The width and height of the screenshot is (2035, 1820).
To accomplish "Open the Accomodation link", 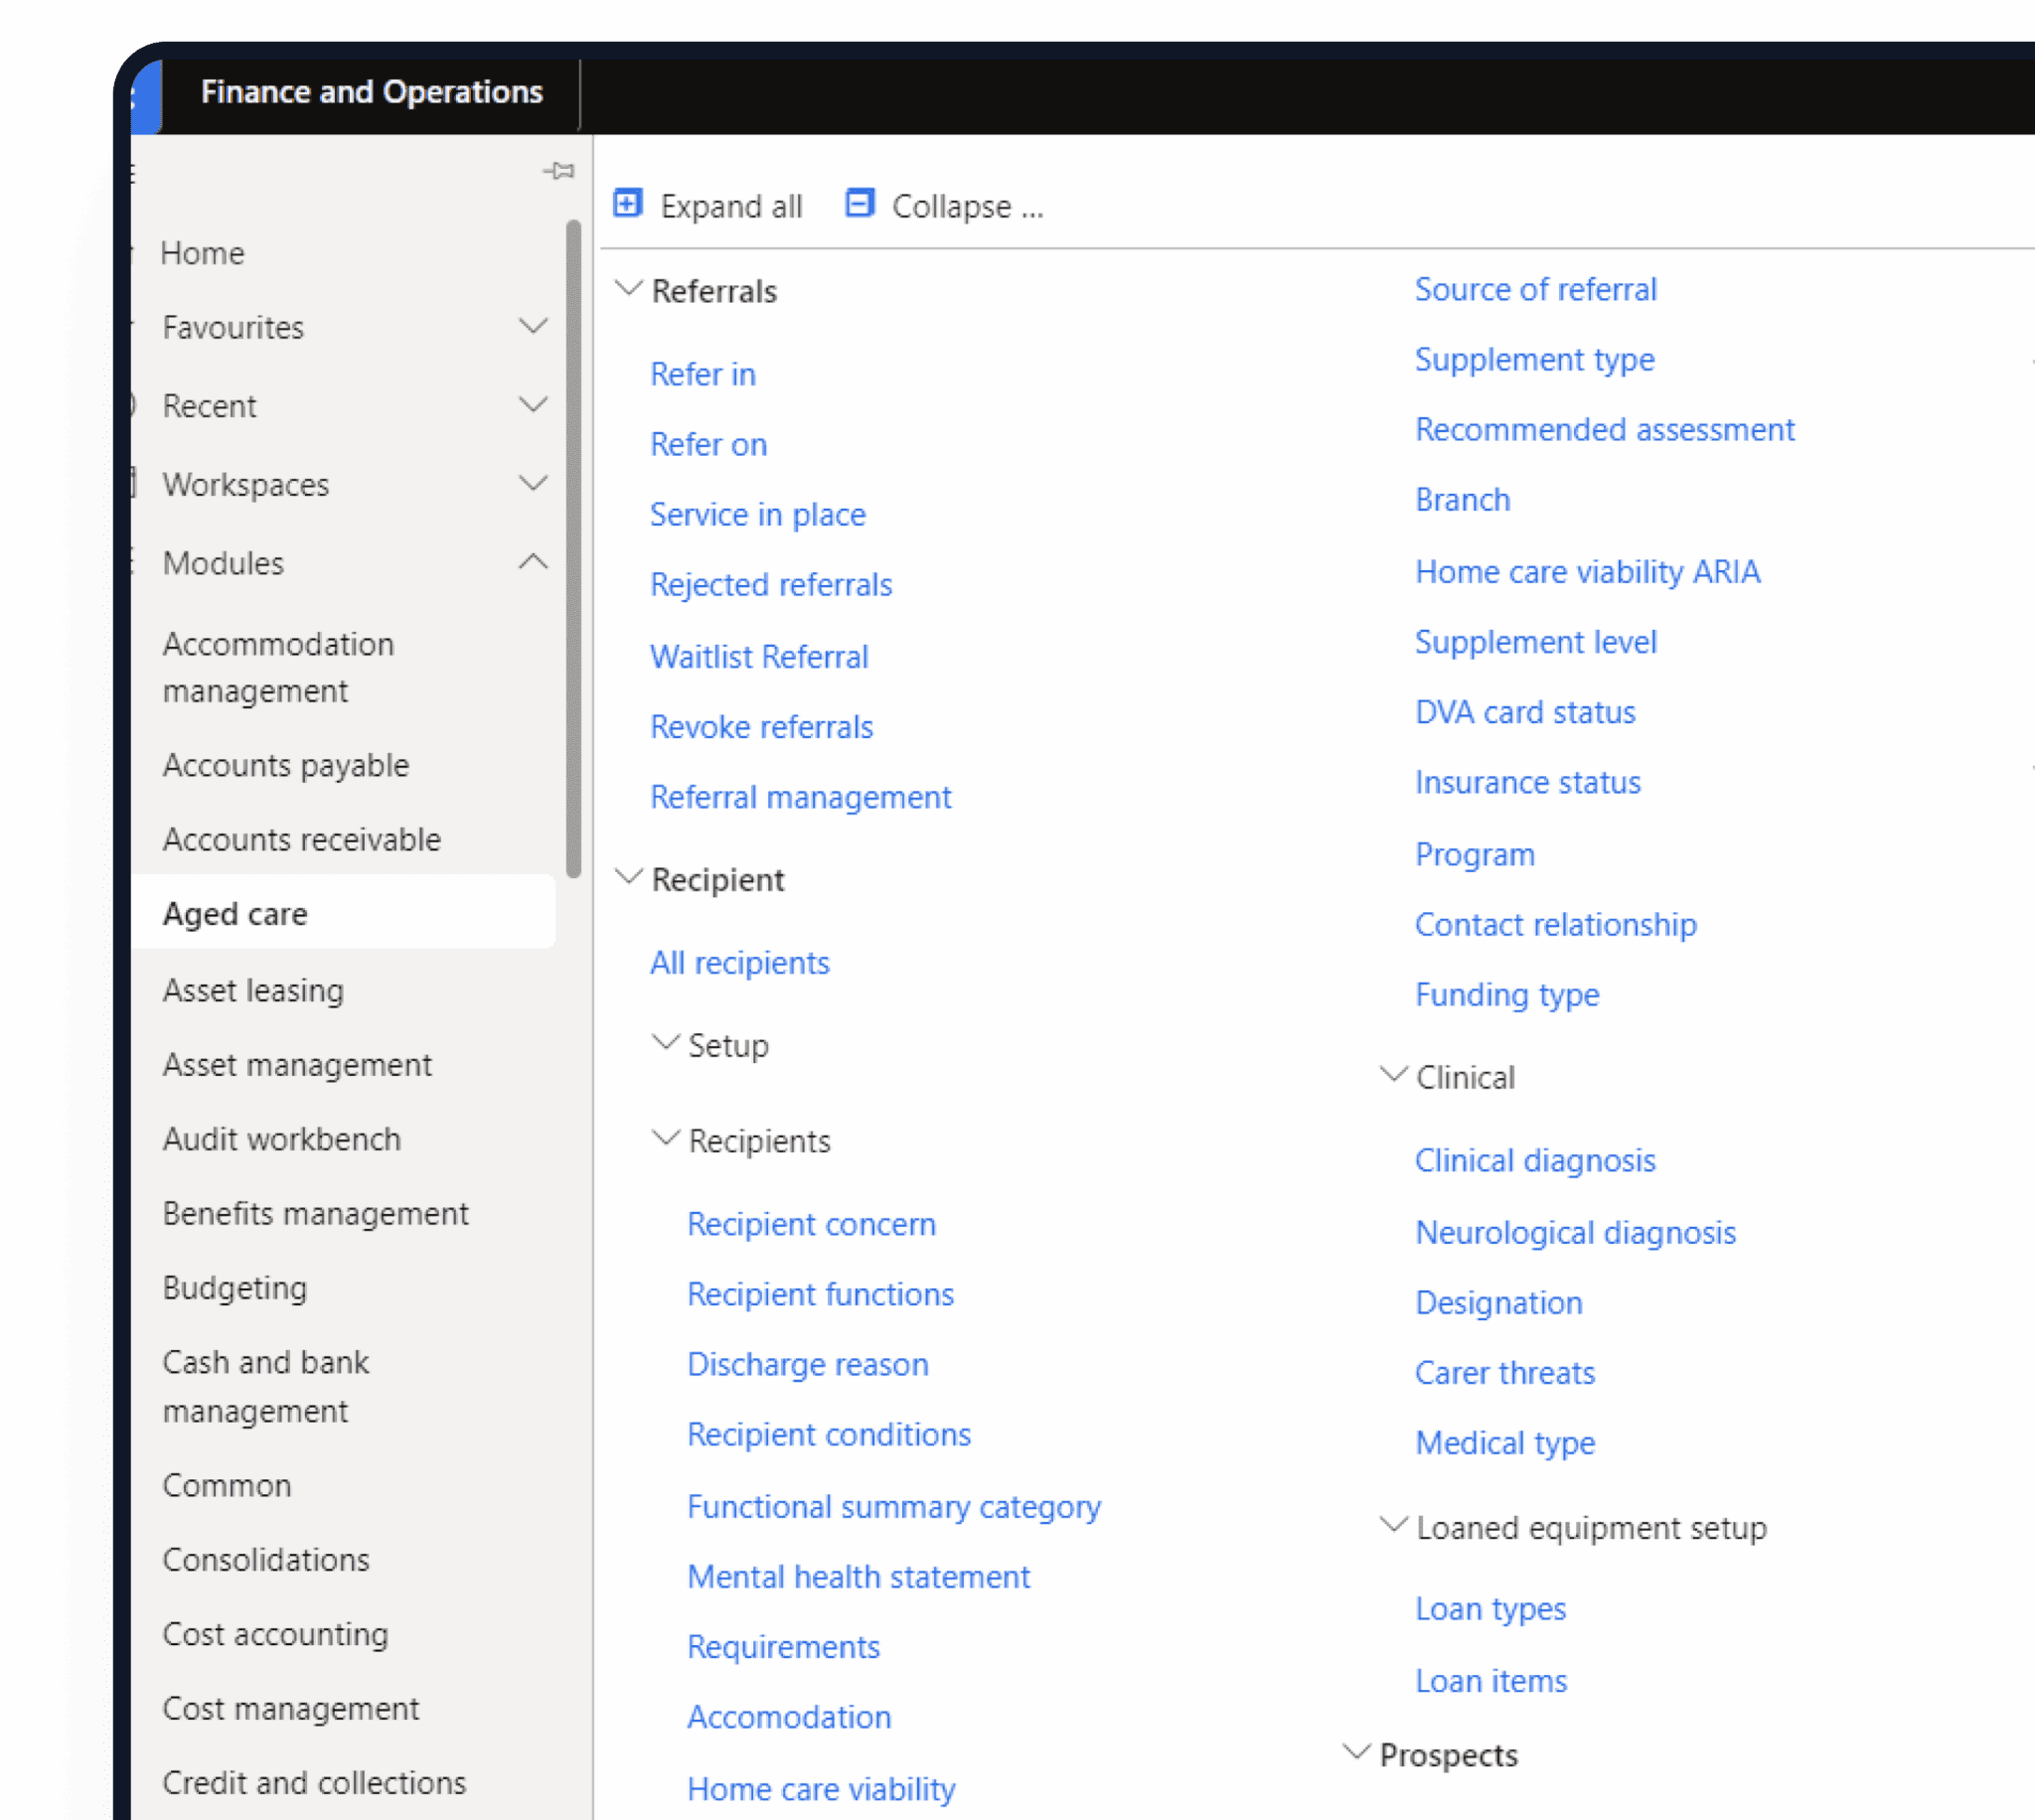I will pyautogui.click(x=789, y=1718).
